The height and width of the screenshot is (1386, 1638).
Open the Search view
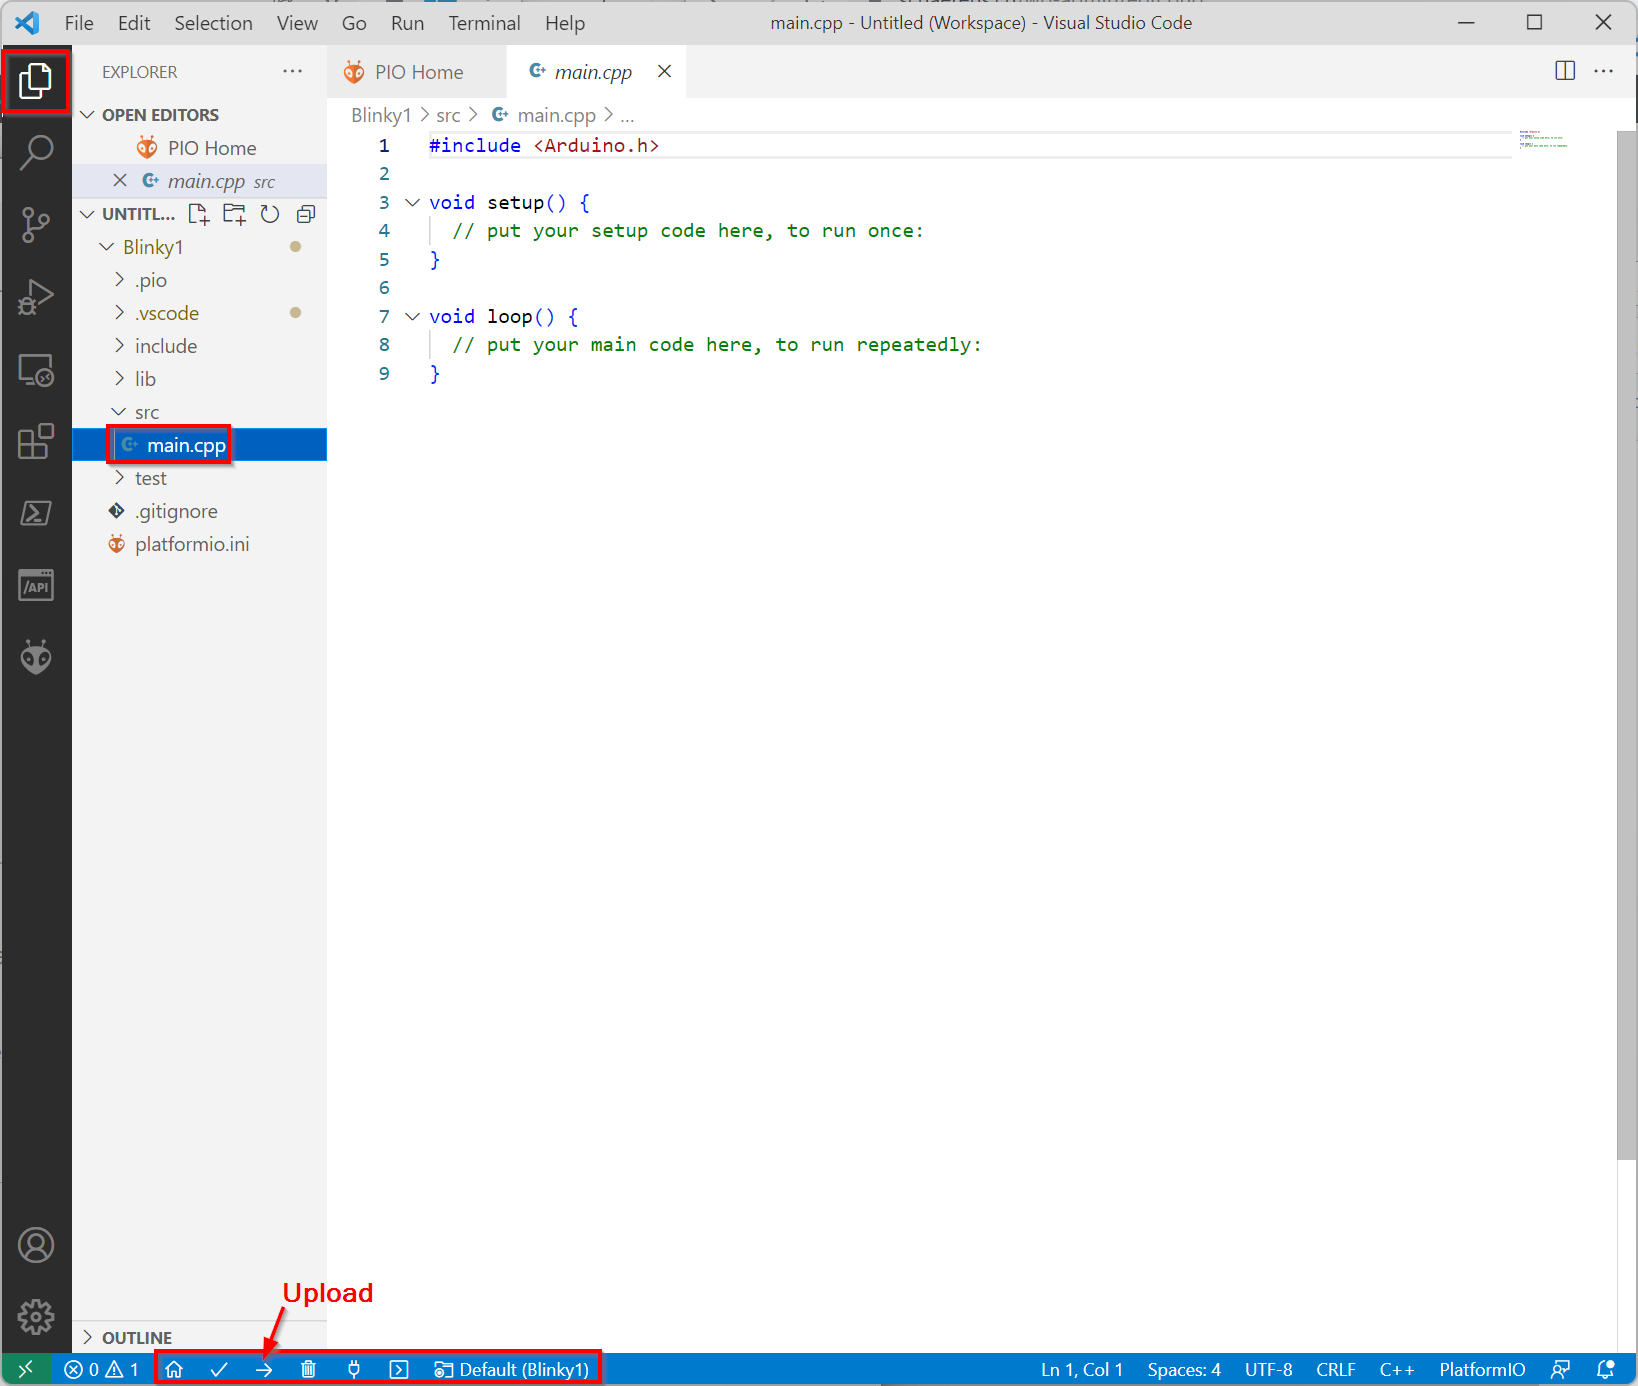(36, 153)
